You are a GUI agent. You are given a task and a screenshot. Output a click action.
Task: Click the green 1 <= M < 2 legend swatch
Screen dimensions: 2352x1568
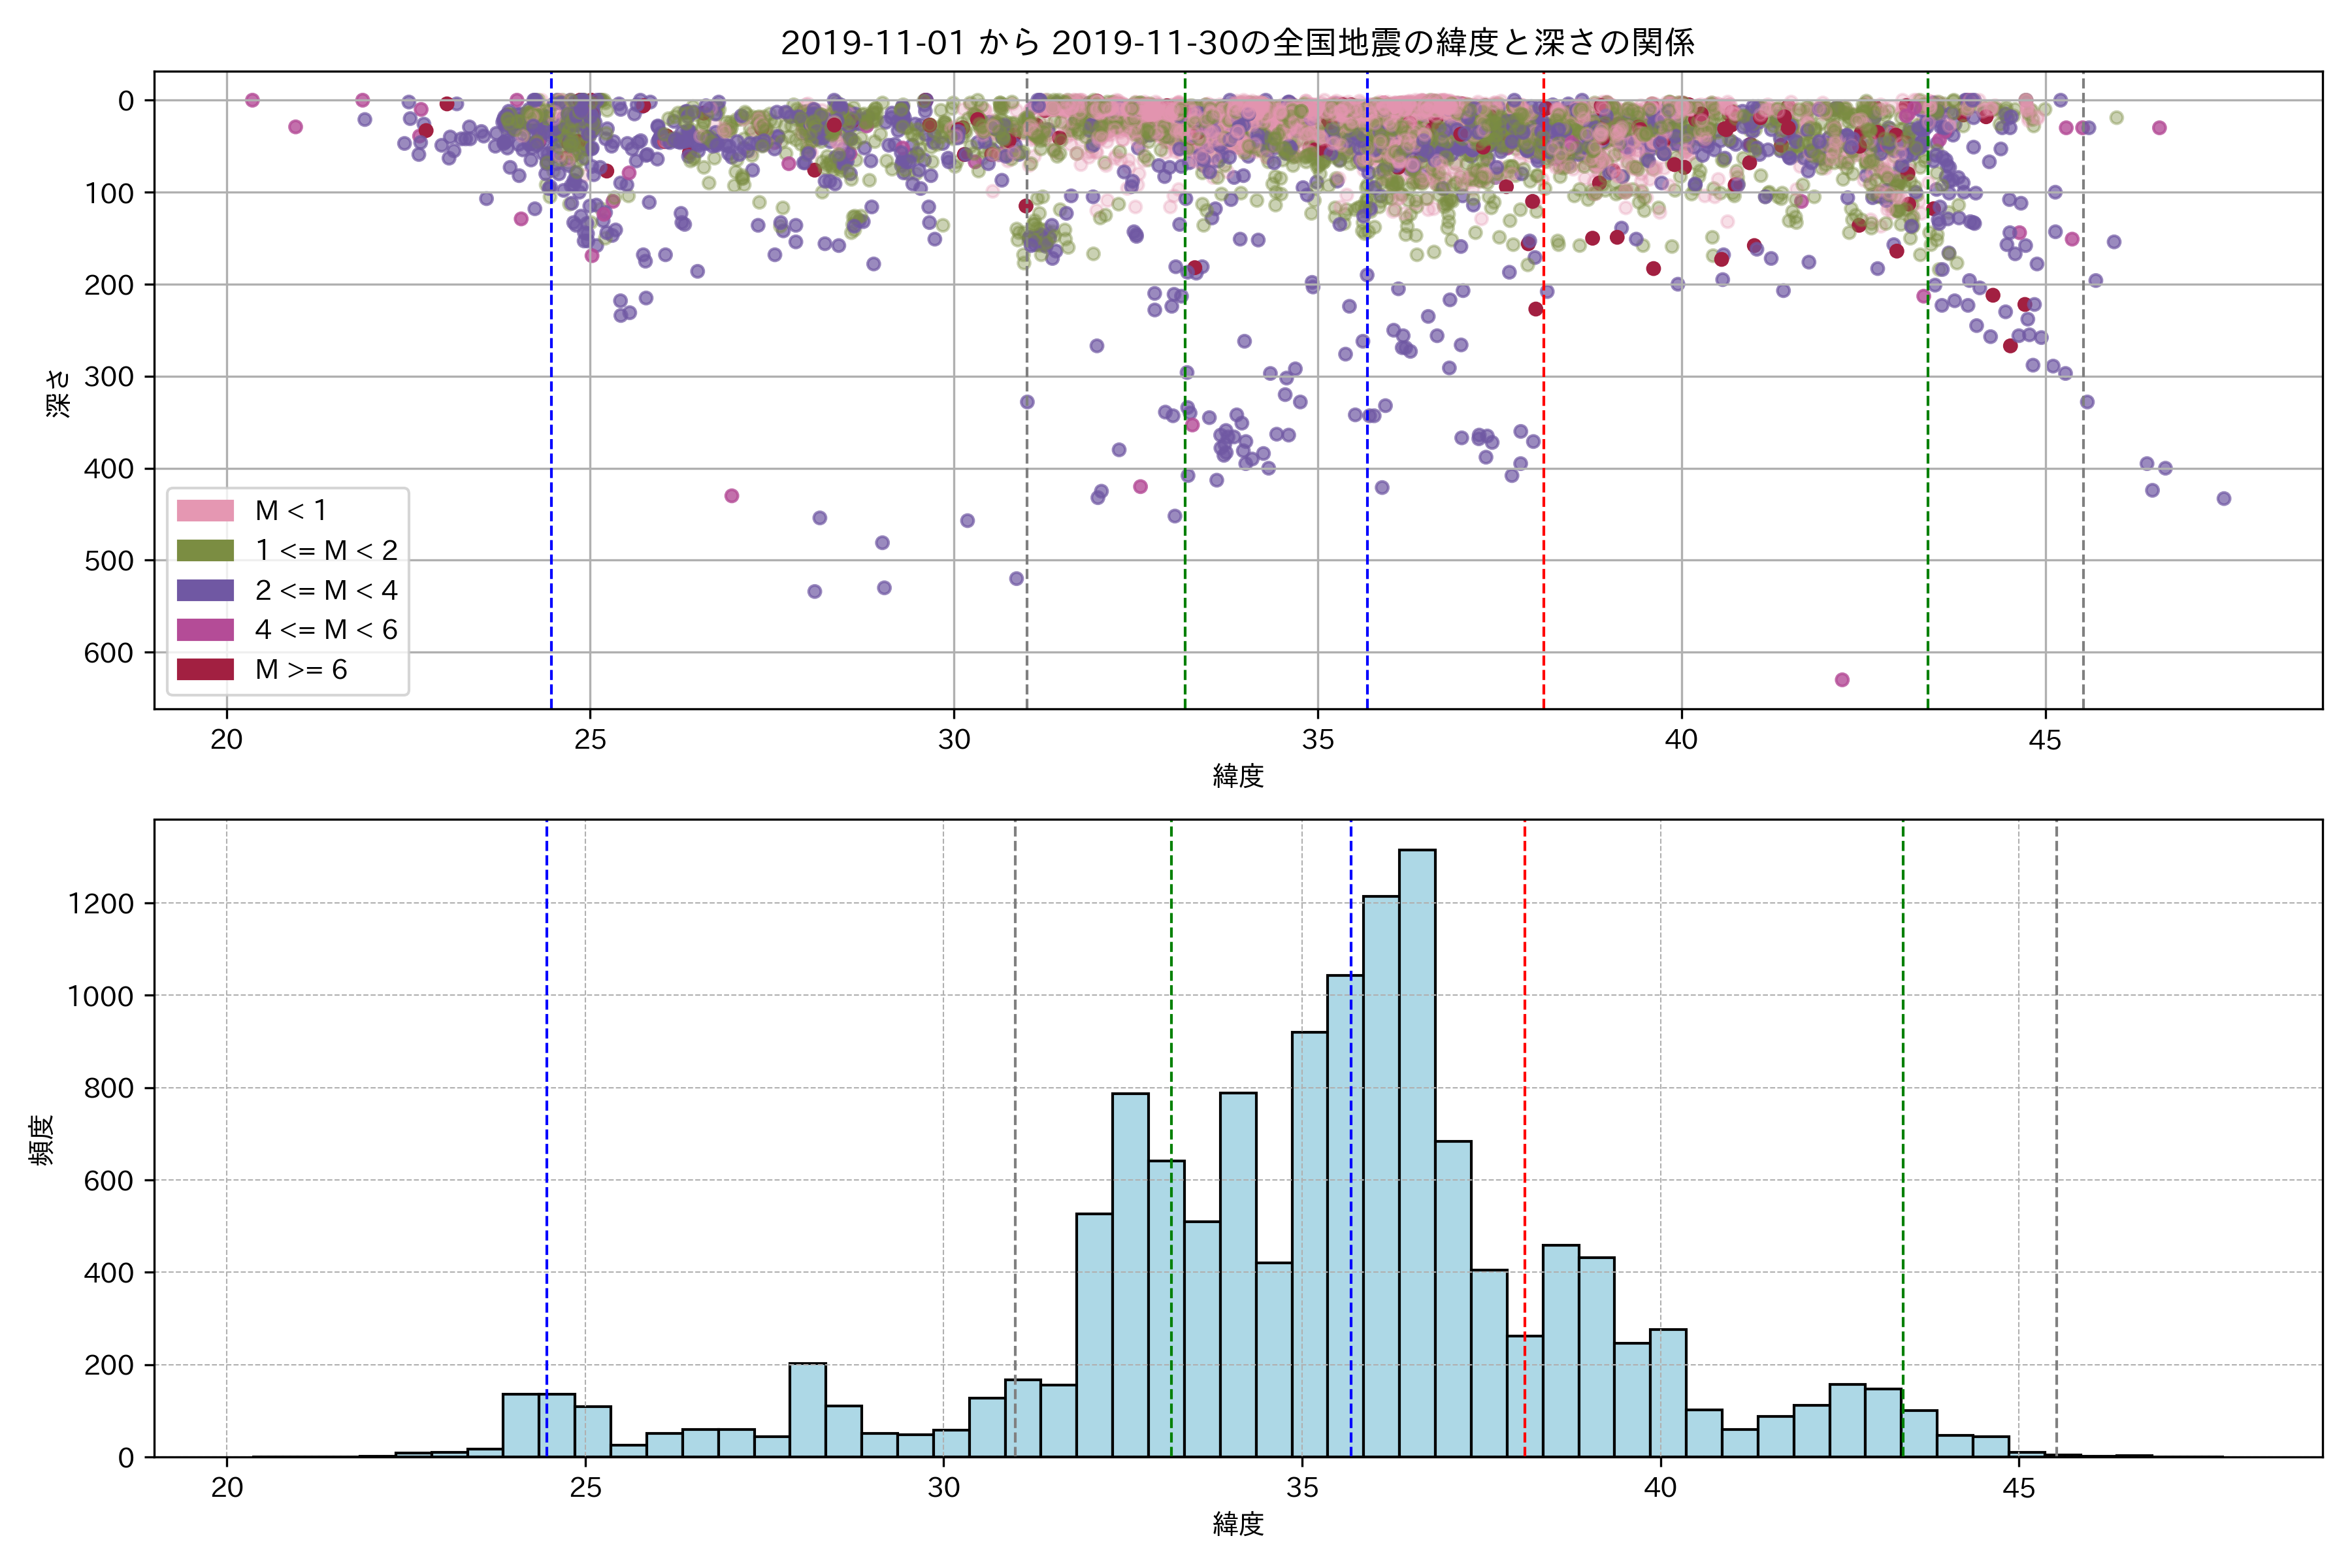[205, 550]
